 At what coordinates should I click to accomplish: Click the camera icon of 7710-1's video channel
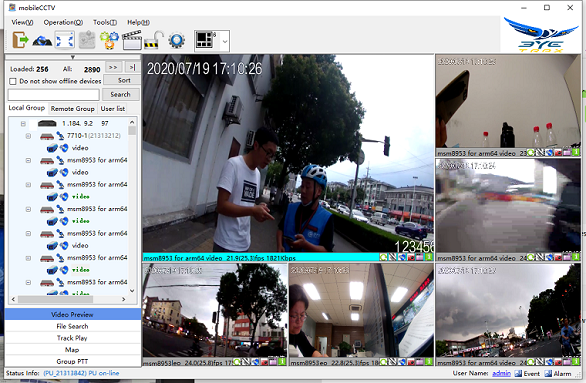(52, 148)
